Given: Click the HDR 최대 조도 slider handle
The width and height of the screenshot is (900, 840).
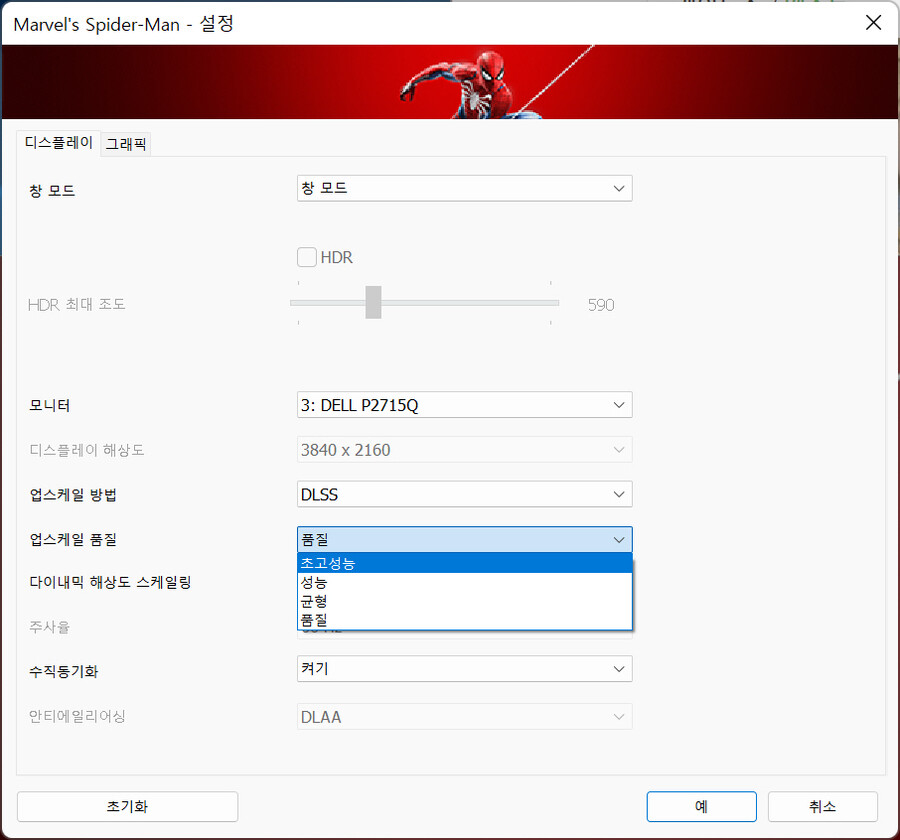Looking at the screenshot, I should point(373,302).
